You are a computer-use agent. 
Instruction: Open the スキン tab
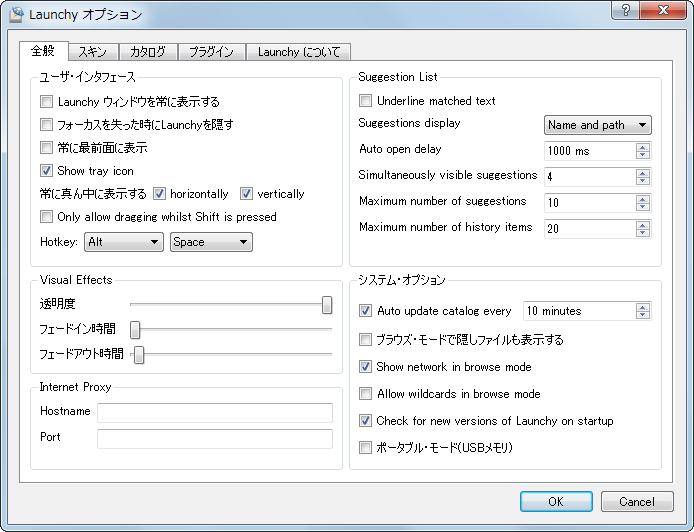click(x=93, y=52)
